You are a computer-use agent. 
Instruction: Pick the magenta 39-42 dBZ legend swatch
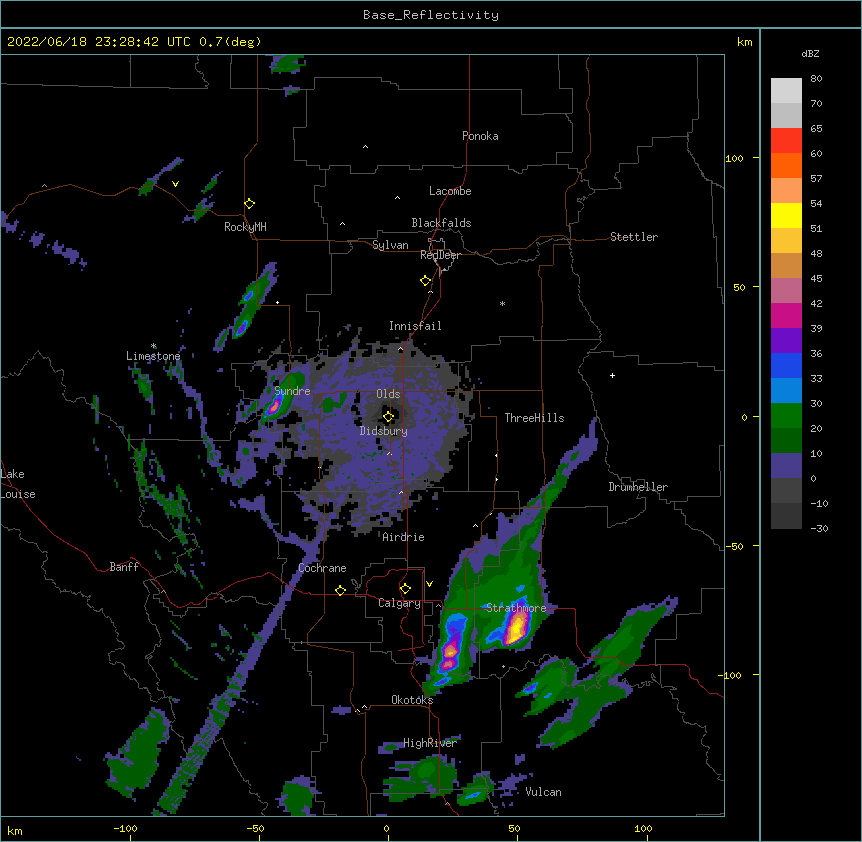tap(786, 315)
